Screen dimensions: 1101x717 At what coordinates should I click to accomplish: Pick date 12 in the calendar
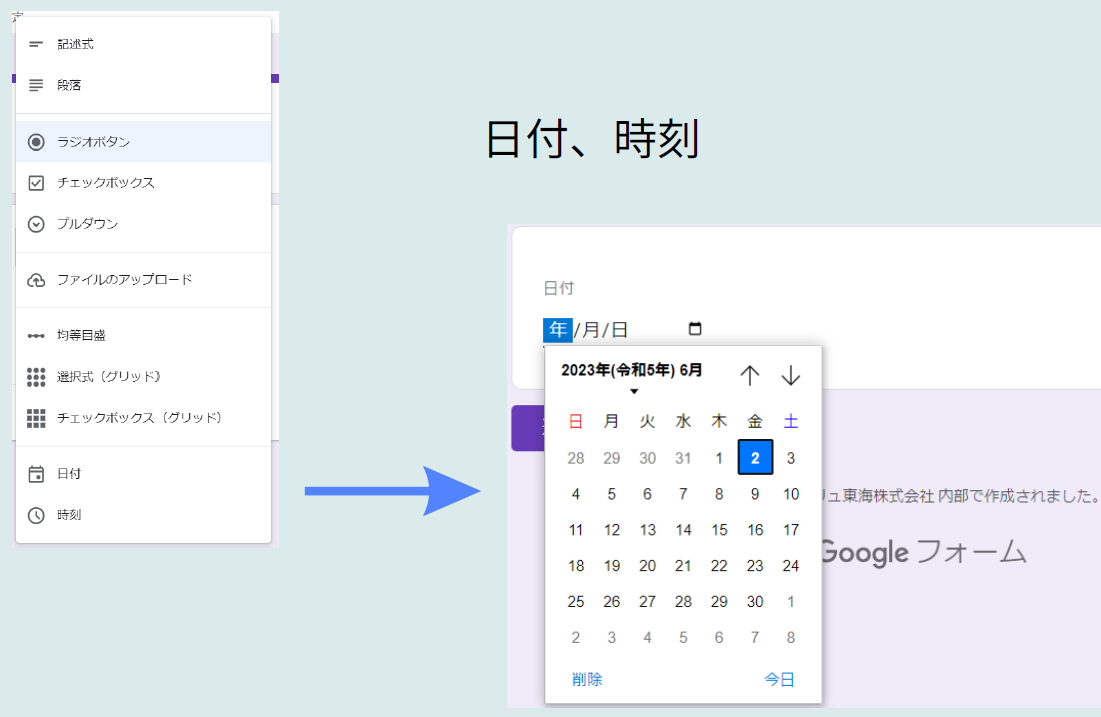[x=612, y=529]
